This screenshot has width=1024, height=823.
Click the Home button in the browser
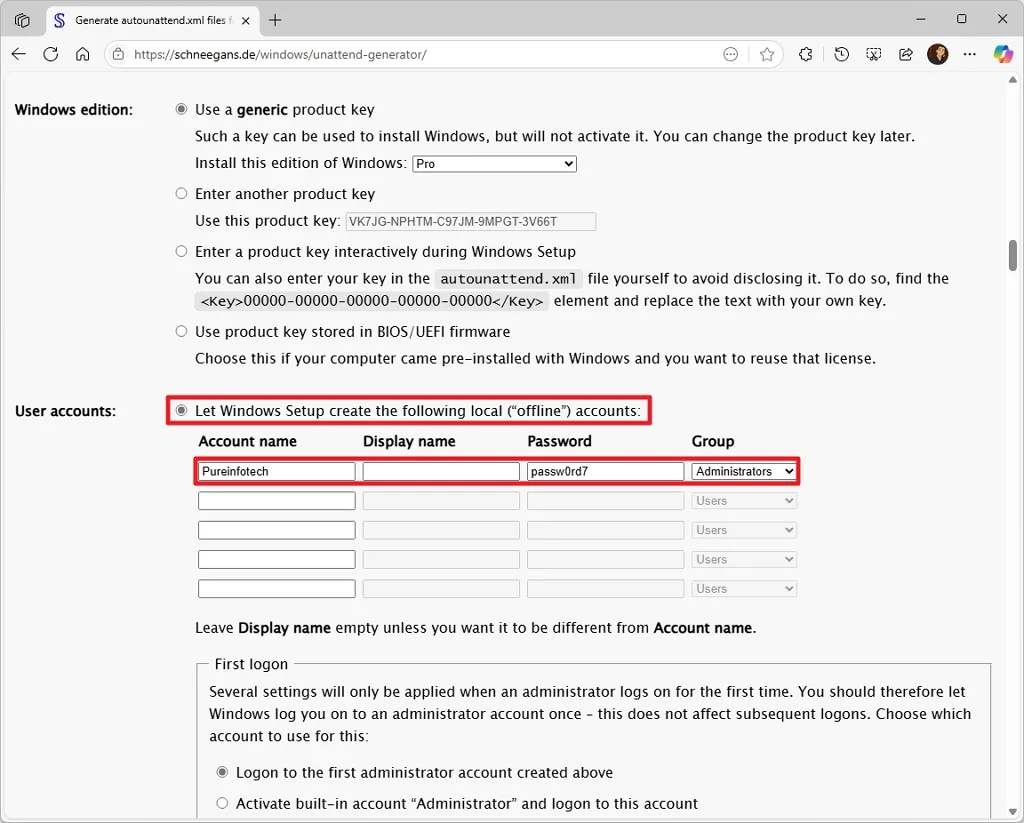click(81, 54)
